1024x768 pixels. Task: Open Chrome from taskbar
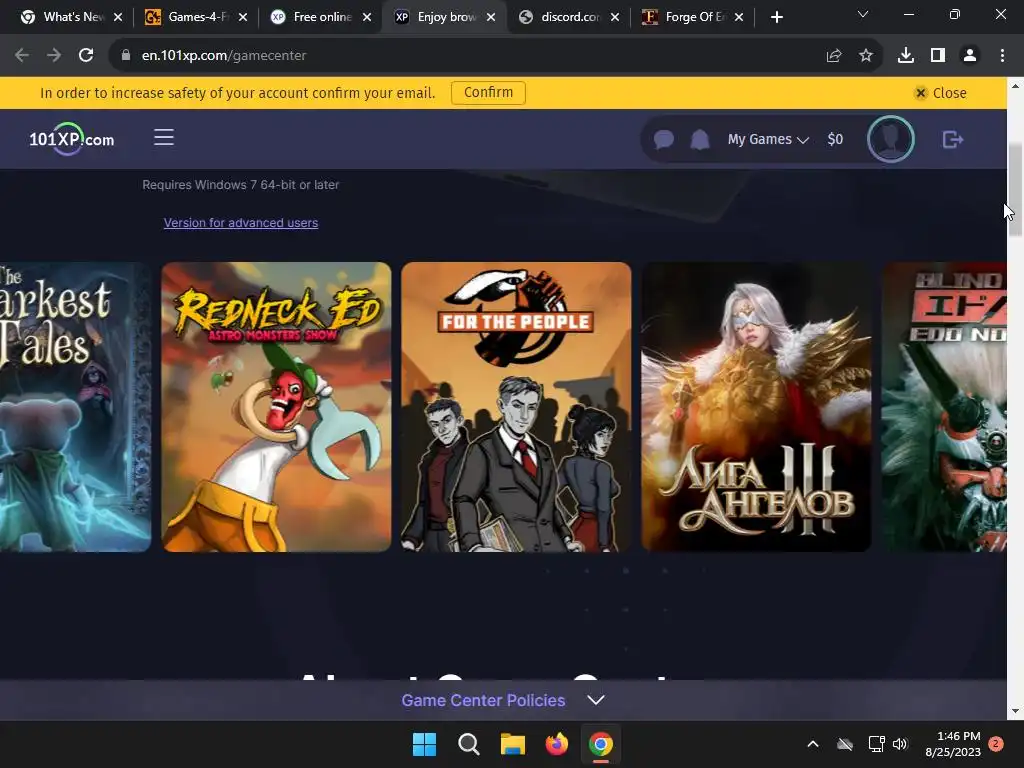click(x=600, y=744)
